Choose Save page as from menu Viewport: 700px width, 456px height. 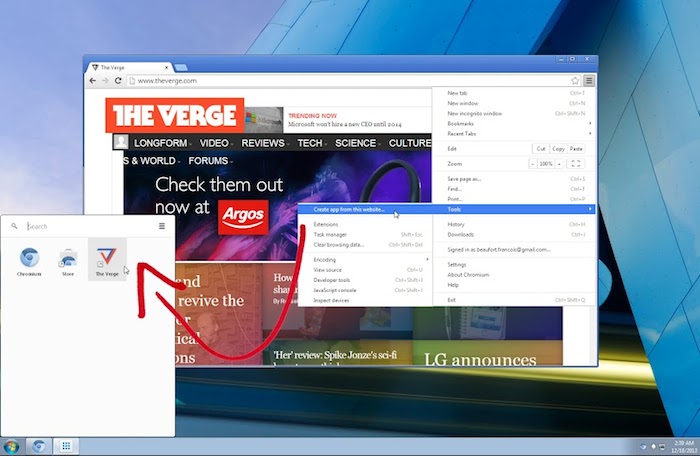(x=514, y=179)
